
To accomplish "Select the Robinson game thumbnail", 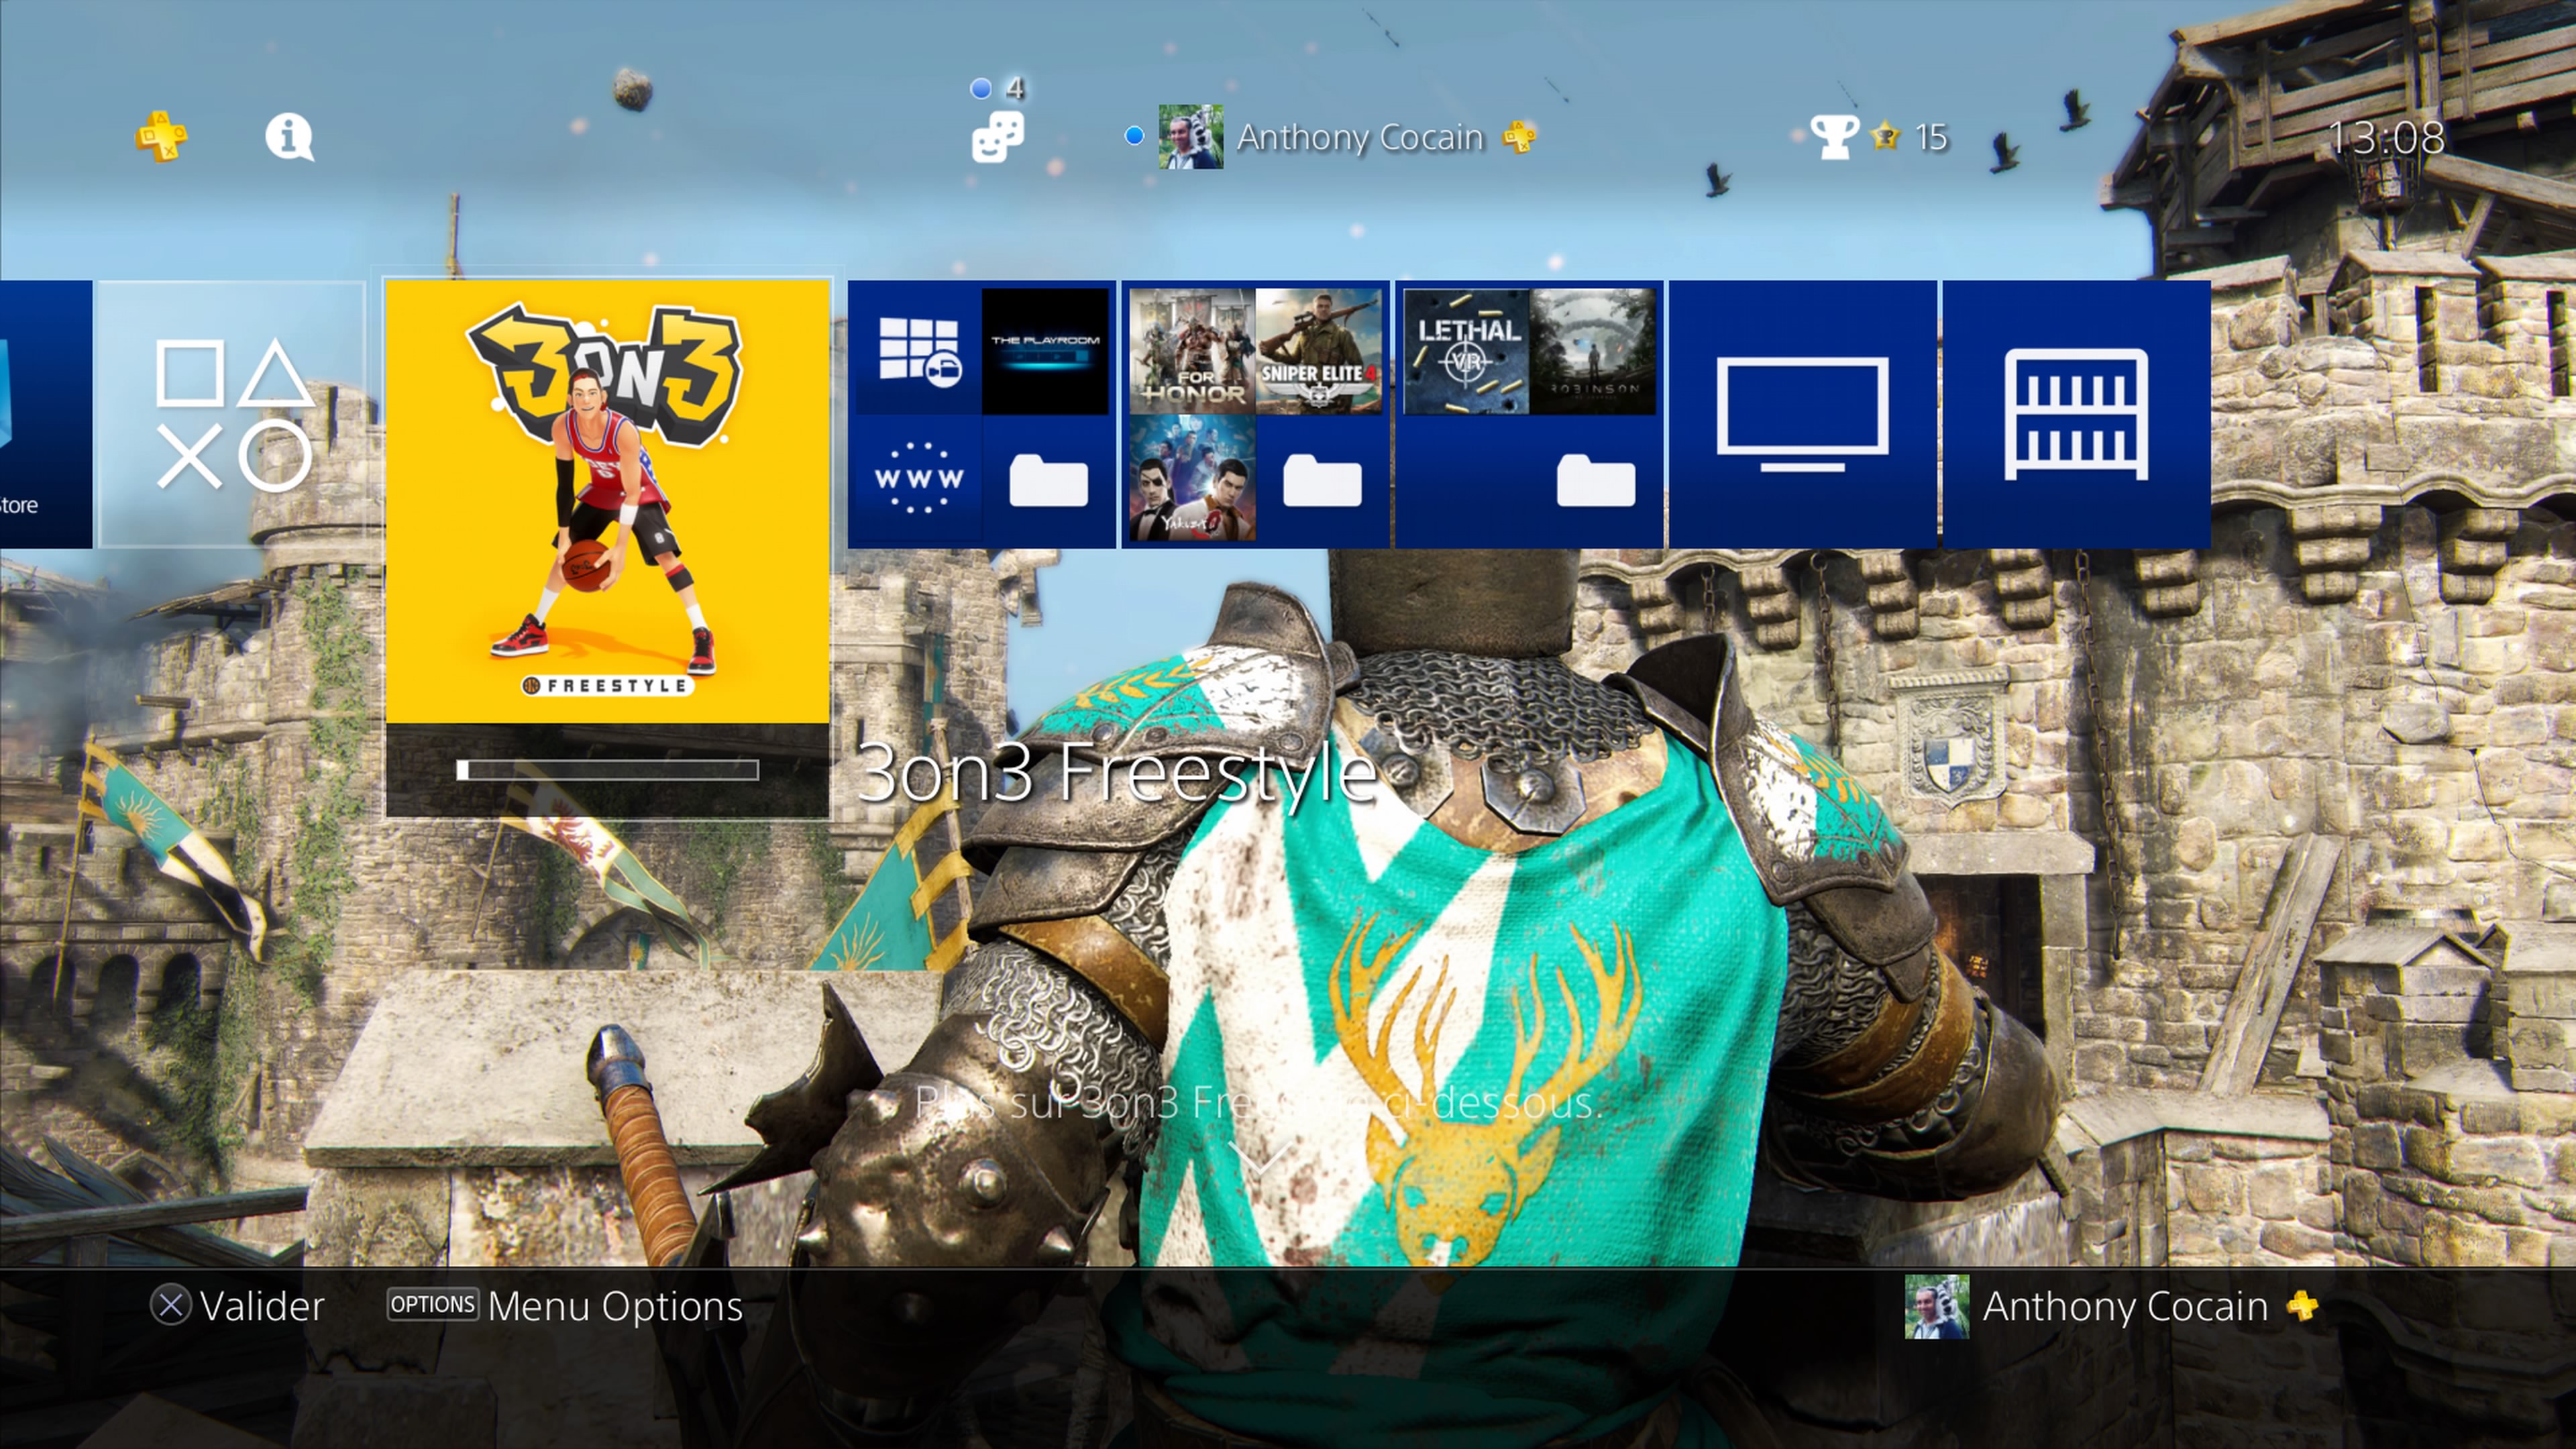I will [x=1593, y=351].
